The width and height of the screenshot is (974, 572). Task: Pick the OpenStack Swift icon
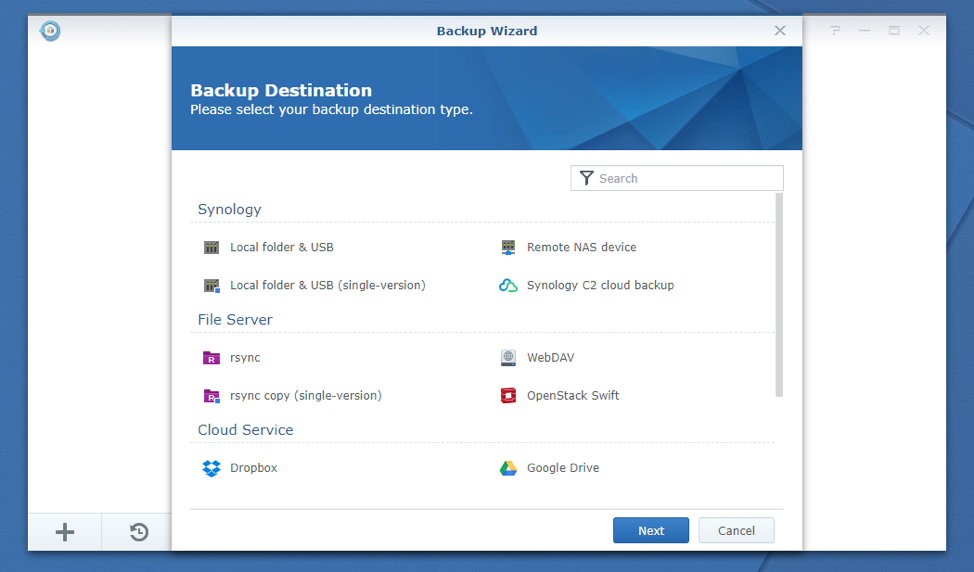[x=508, y=396]
